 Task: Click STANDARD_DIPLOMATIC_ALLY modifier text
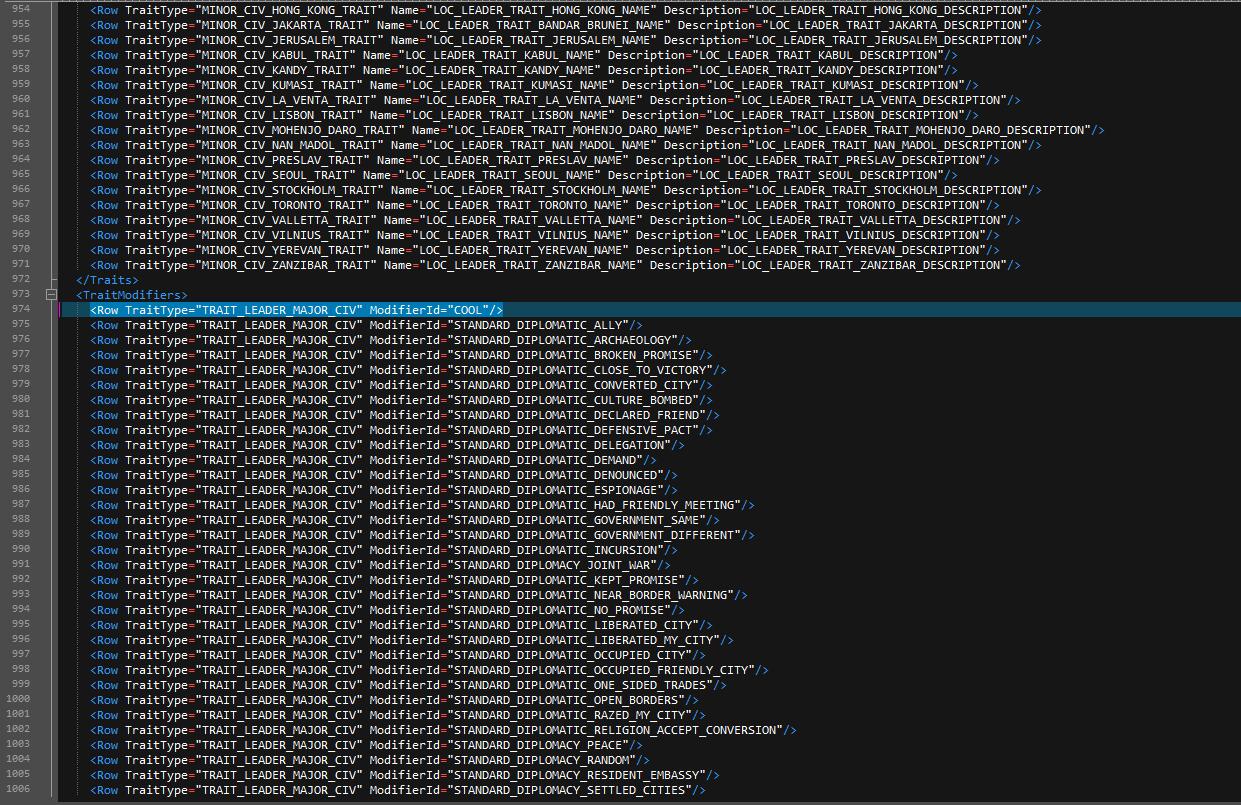[x=540, y=325]
